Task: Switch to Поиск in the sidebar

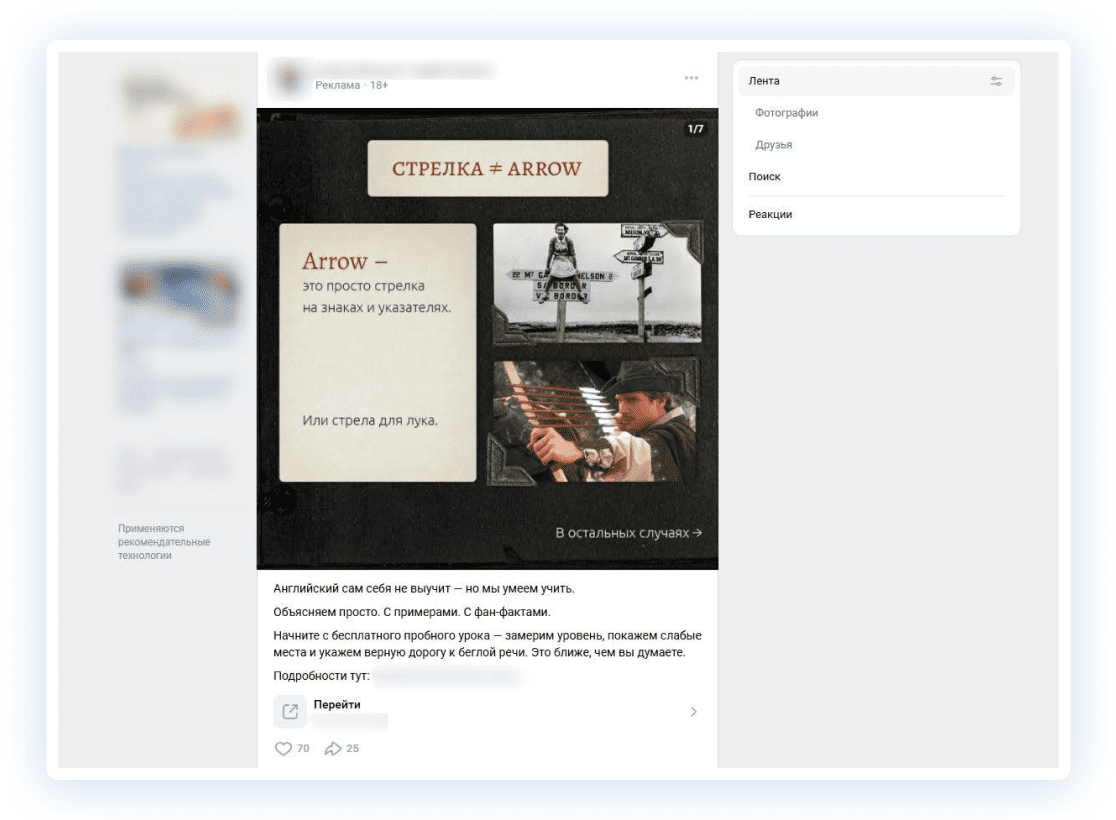Action: pos(764,177)
